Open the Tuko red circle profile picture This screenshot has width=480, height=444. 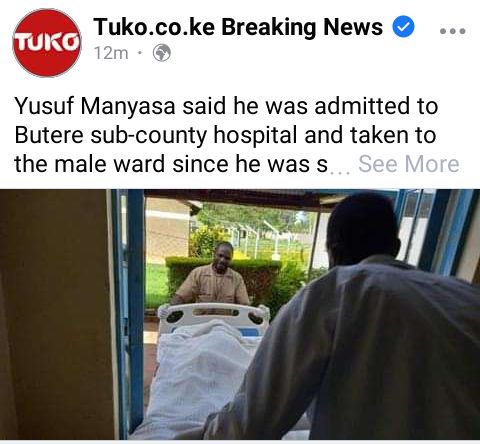pyautogui.click(x=47, y=43)
